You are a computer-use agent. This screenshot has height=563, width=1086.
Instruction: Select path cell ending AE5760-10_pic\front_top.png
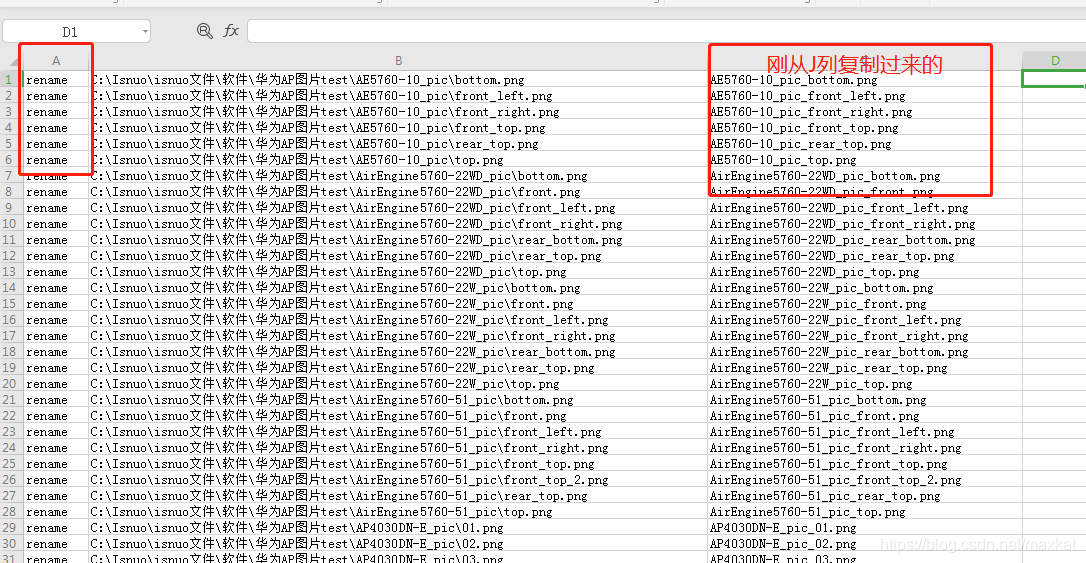(x=398, y=127)
